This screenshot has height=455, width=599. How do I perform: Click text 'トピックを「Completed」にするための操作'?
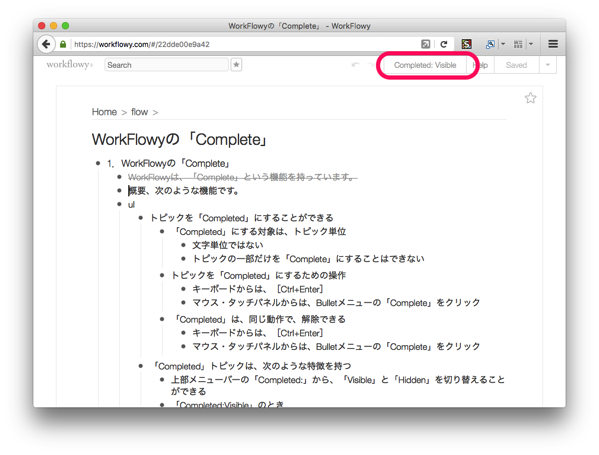(x=259, y=275)
